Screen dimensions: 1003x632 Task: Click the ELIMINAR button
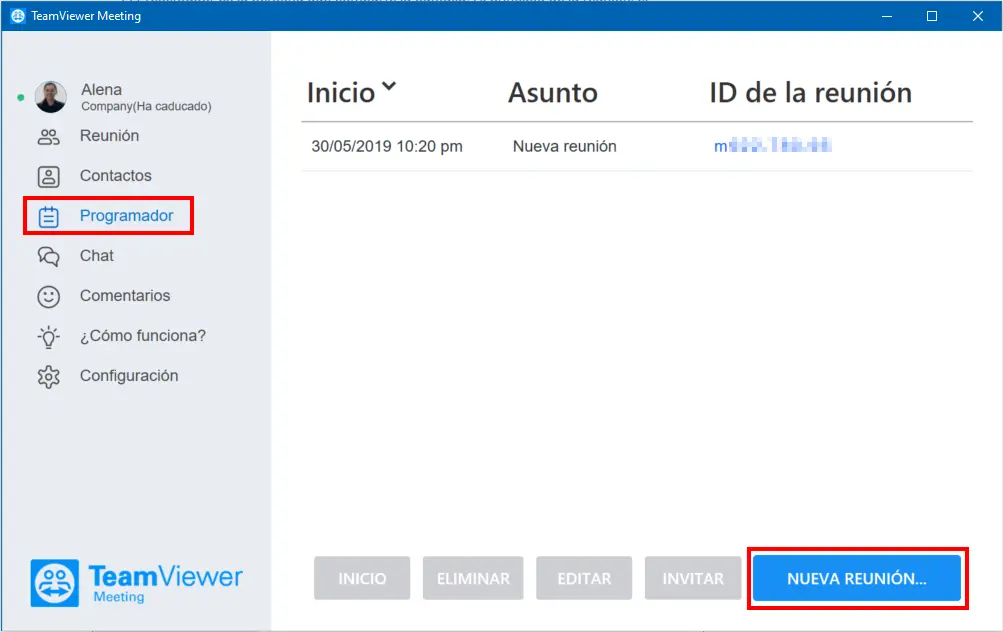473,578
